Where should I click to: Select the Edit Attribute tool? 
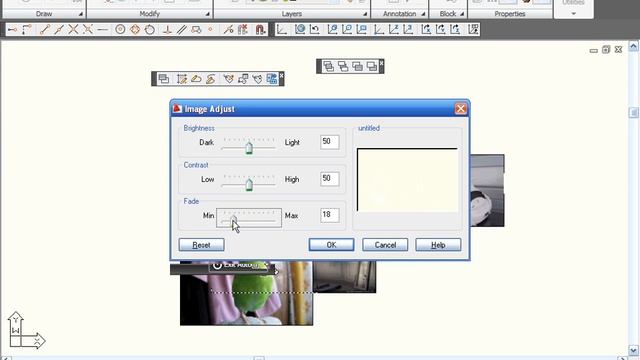pyautogui.click(x=229, y=79)
